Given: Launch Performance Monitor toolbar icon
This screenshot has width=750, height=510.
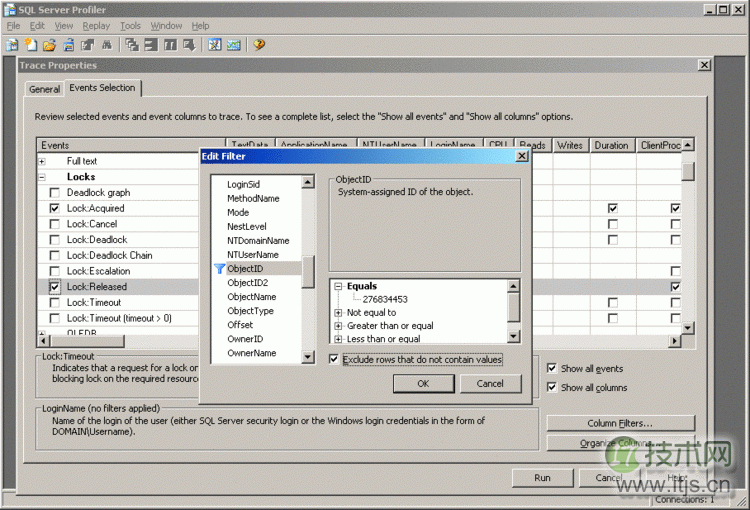Looking at the screenshot, I should 233,45.
